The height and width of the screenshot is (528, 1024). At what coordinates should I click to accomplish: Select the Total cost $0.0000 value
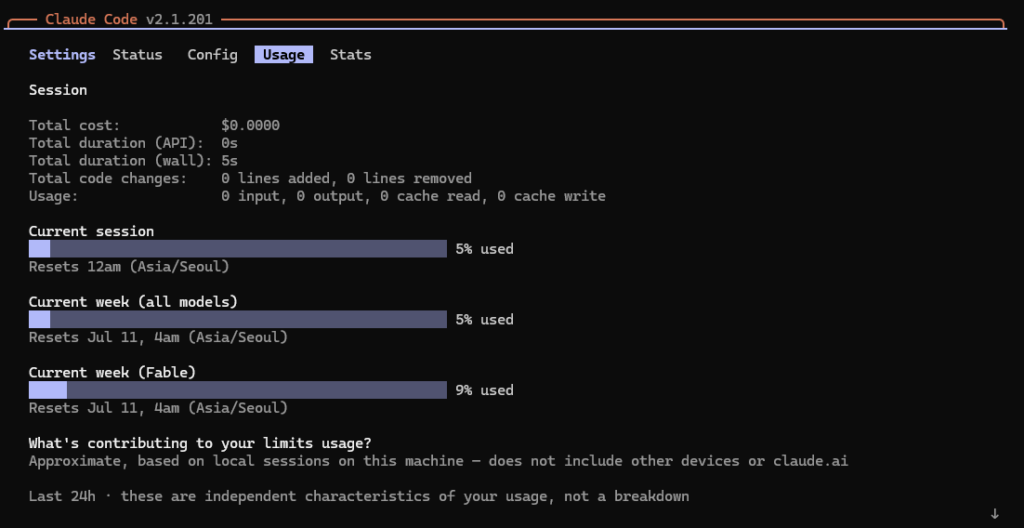click(250, 125)
